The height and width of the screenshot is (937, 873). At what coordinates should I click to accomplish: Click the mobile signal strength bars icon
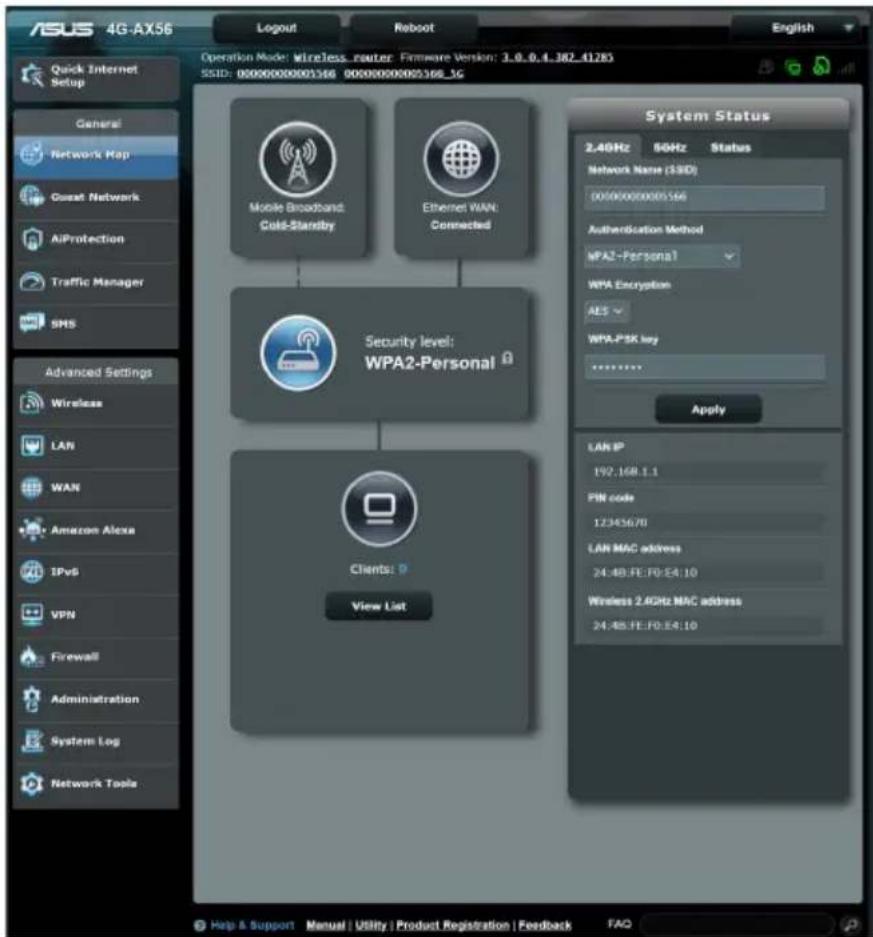847,69
